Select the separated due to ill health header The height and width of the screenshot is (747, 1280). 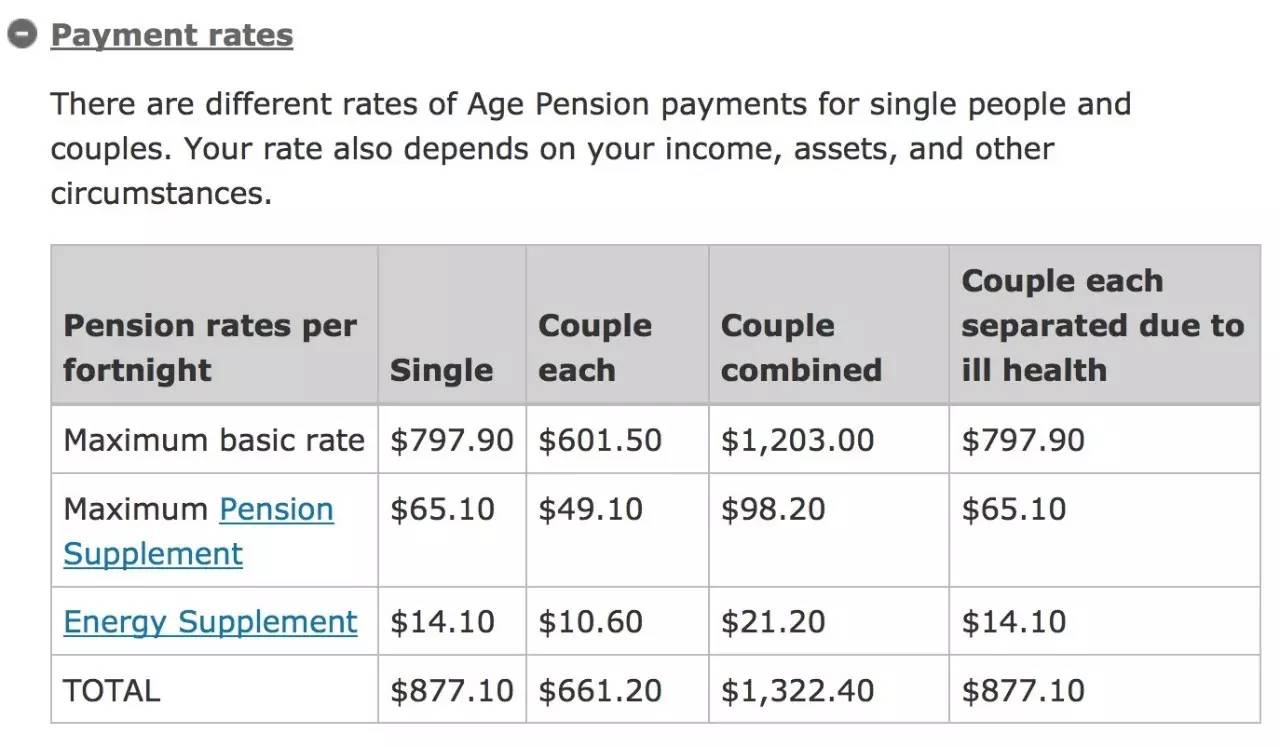(x=1103, y=326)
